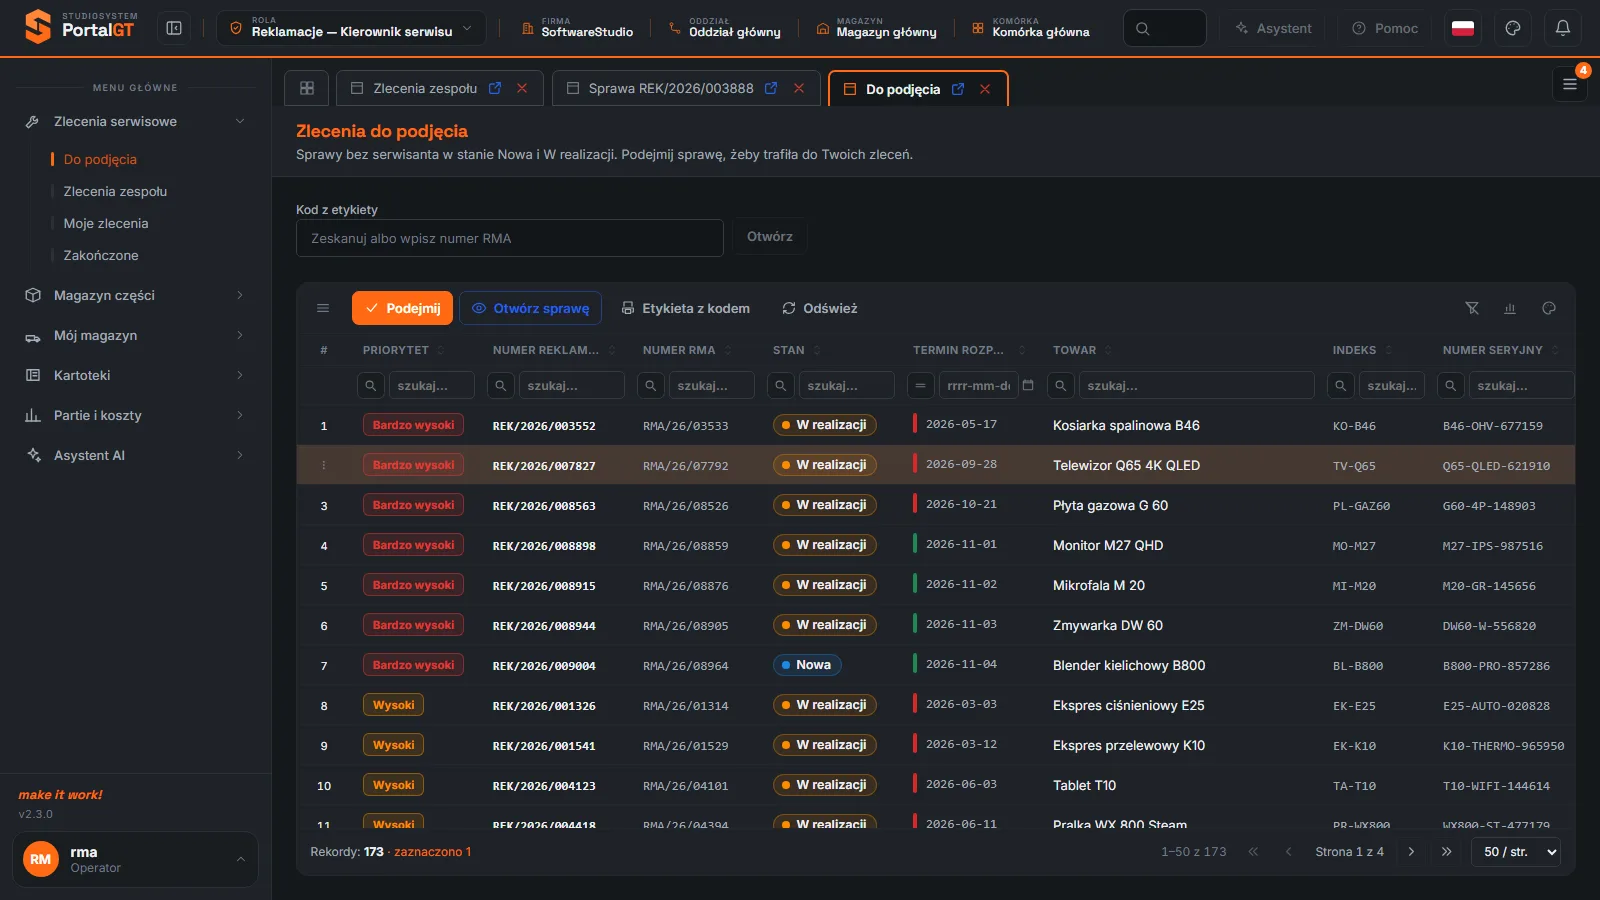Go to the next page of results

1411,852
